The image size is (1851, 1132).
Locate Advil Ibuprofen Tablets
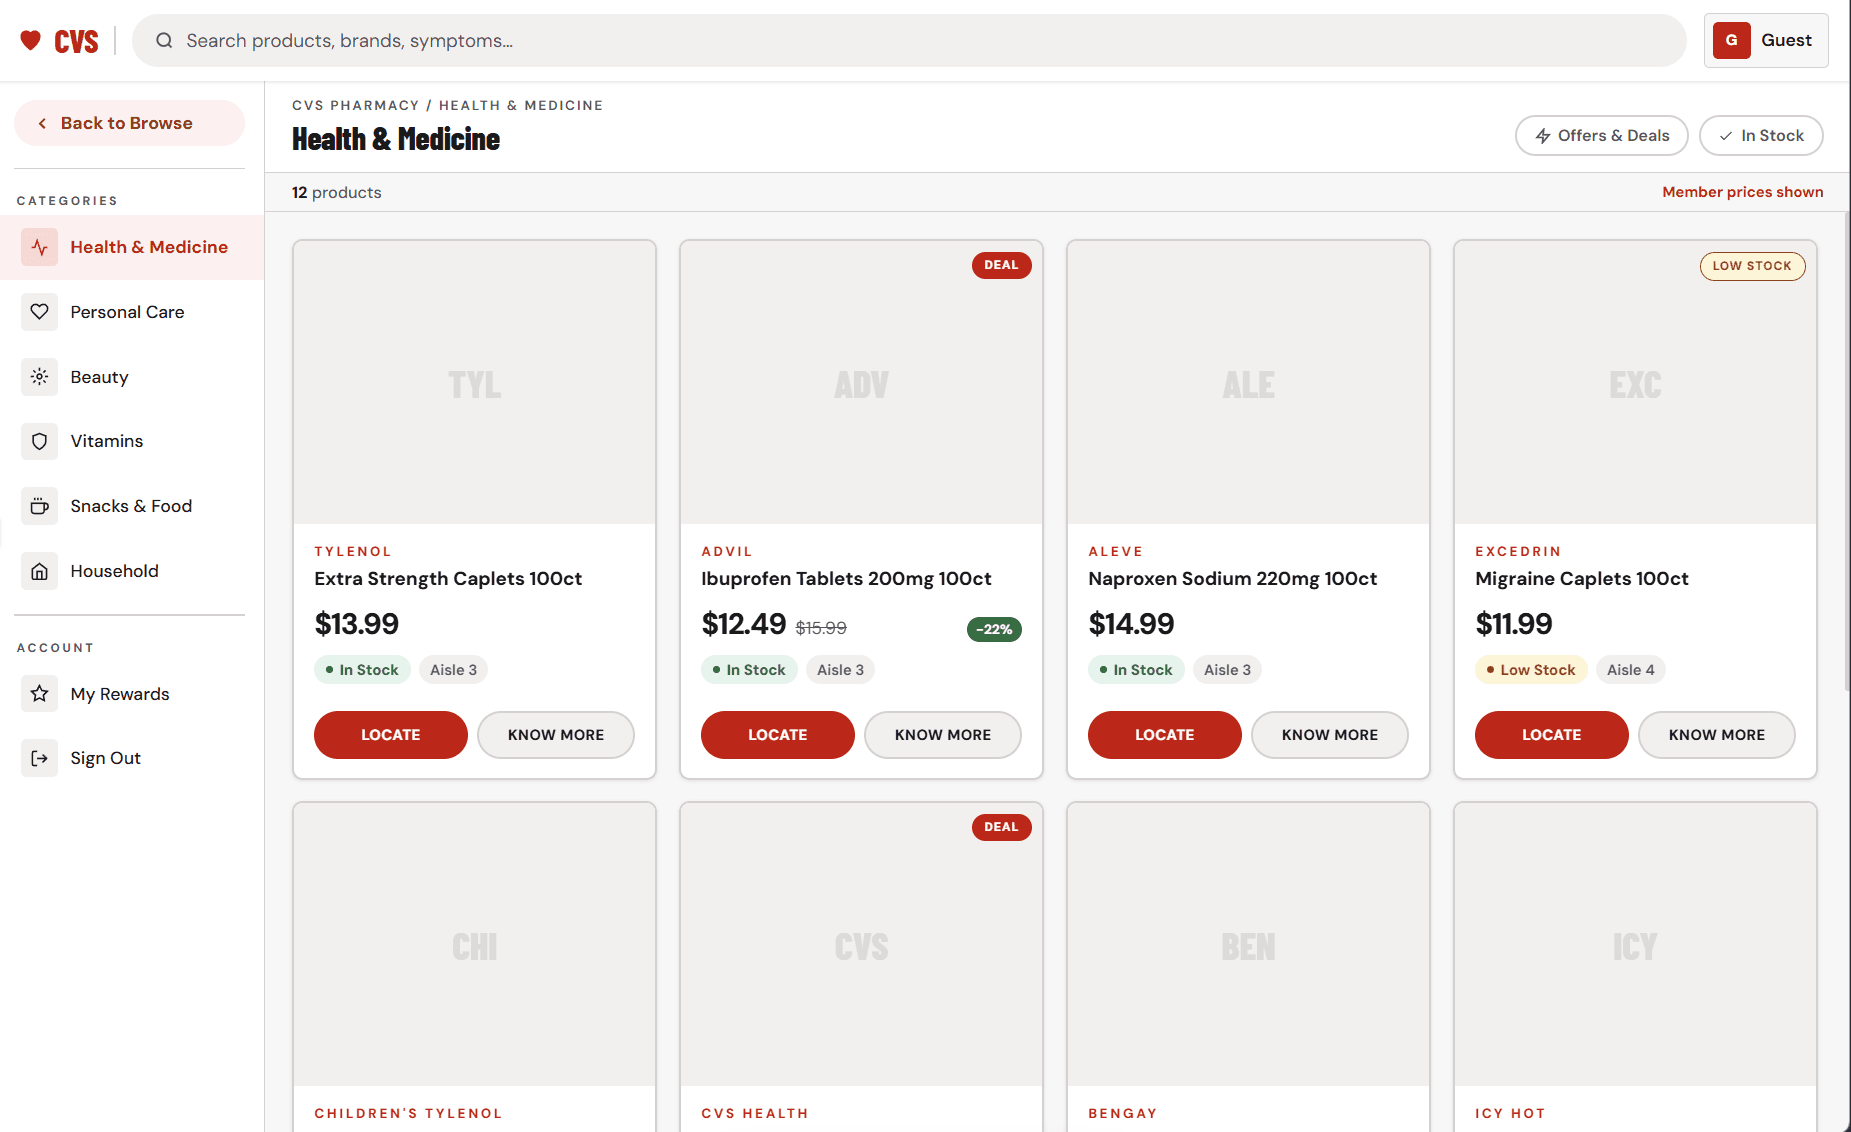click(777, 735)
